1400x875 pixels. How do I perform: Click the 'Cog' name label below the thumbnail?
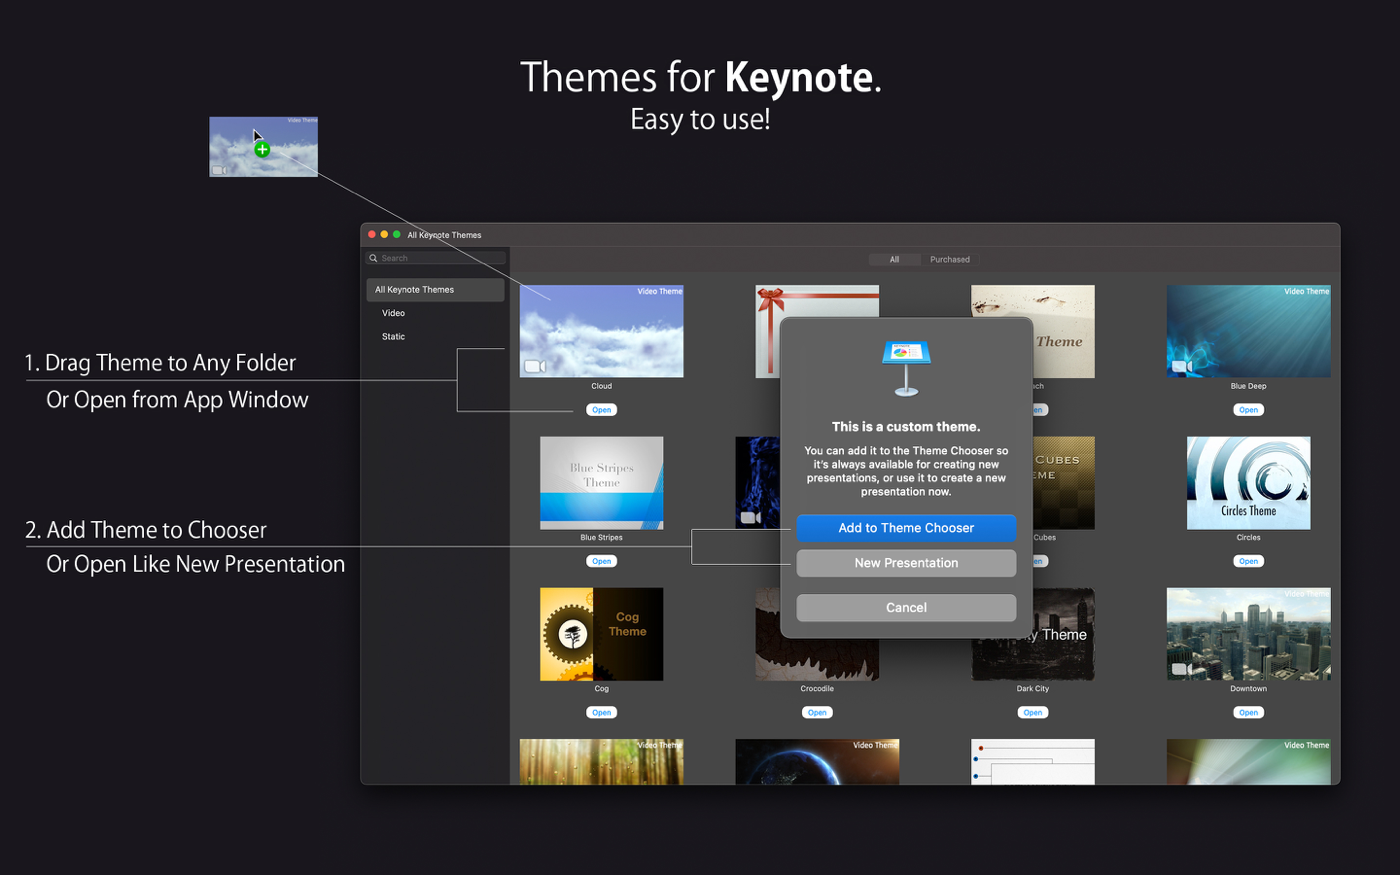click(601, 689)
